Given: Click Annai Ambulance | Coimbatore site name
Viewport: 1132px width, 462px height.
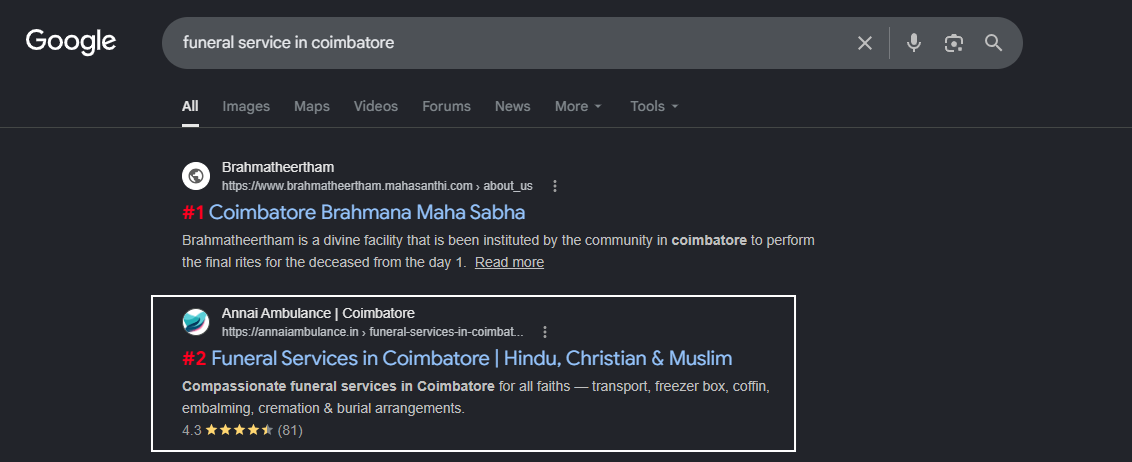Looking at the screenshot, I should (318, 313).
